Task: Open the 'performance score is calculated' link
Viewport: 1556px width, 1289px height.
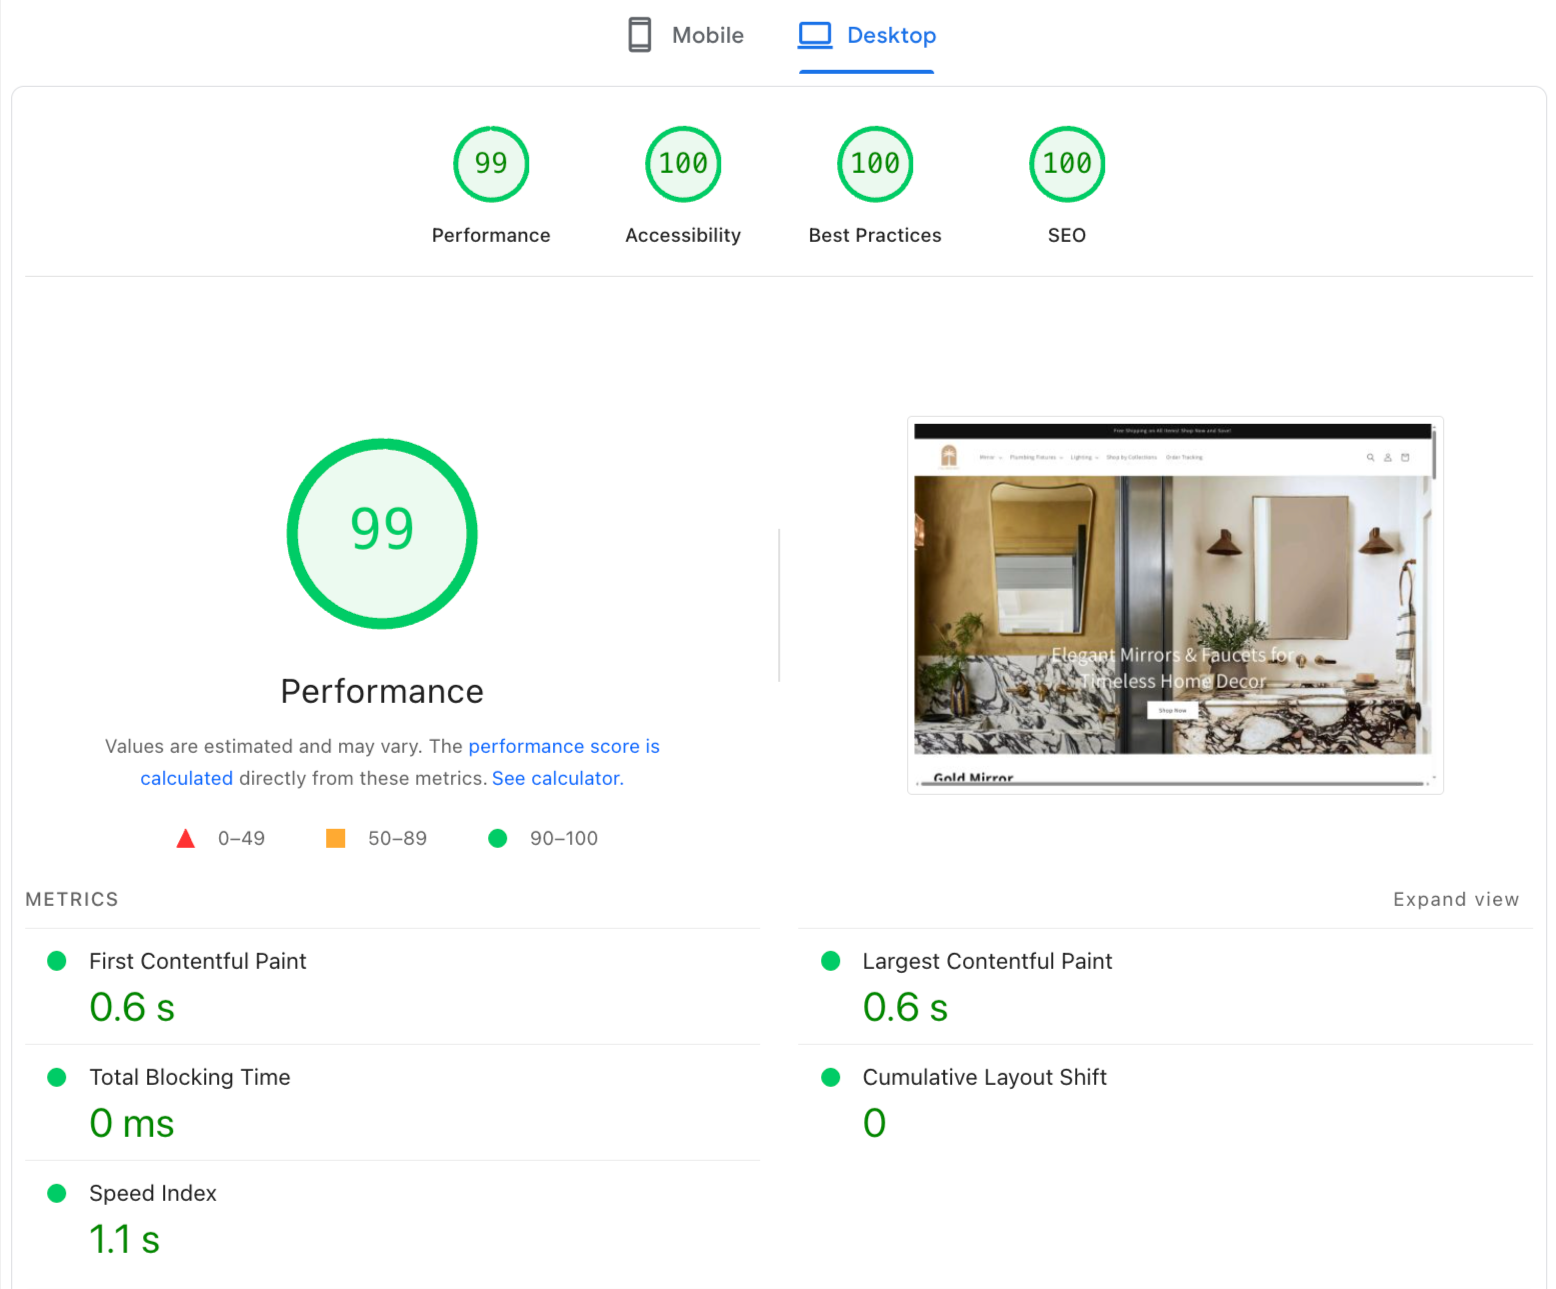Action: tap(563, 747)
